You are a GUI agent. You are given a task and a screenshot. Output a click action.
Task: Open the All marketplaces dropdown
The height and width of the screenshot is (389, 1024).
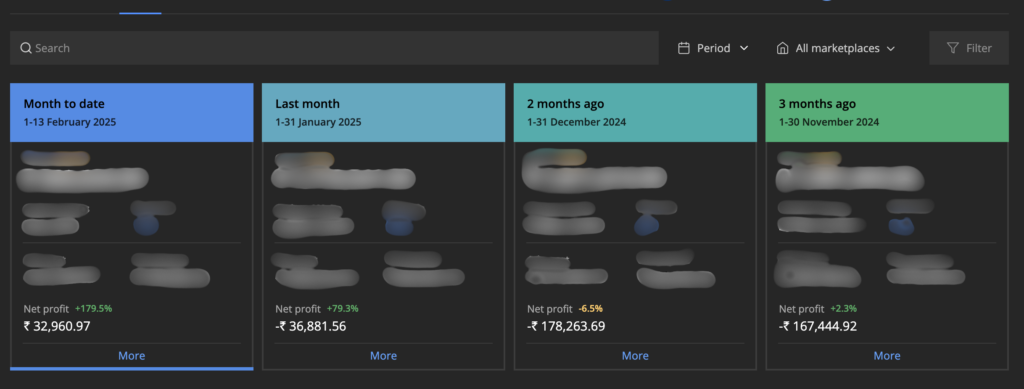click(835, 48)
